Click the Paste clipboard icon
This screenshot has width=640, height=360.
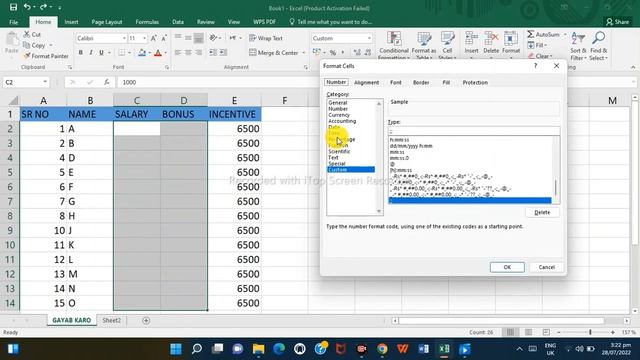[x=11, y=40]
